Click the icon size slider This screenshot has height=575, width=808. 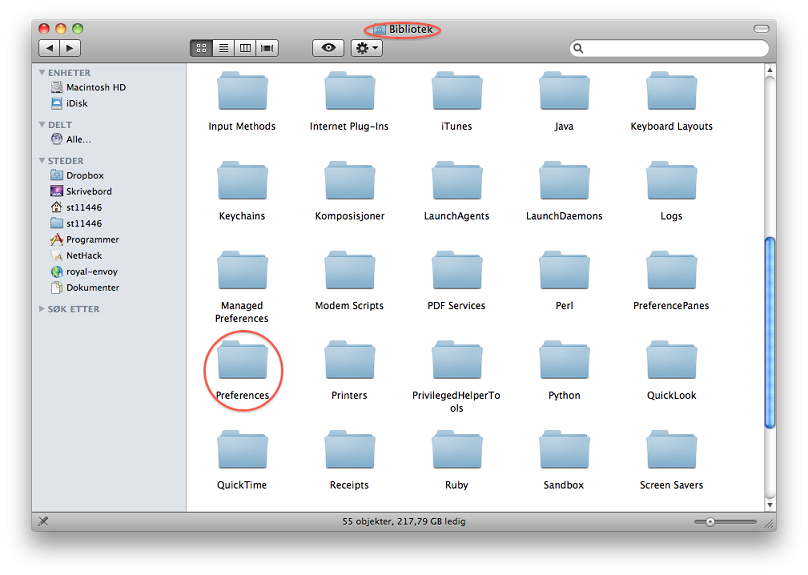pos(725,522)
